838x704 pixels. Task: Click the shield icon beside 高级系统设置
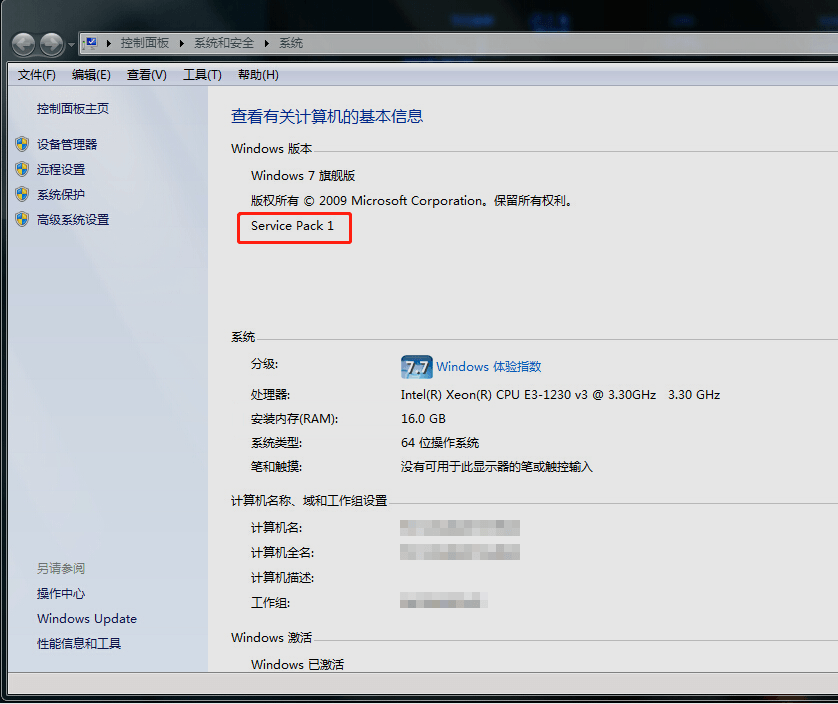[22, 219]
